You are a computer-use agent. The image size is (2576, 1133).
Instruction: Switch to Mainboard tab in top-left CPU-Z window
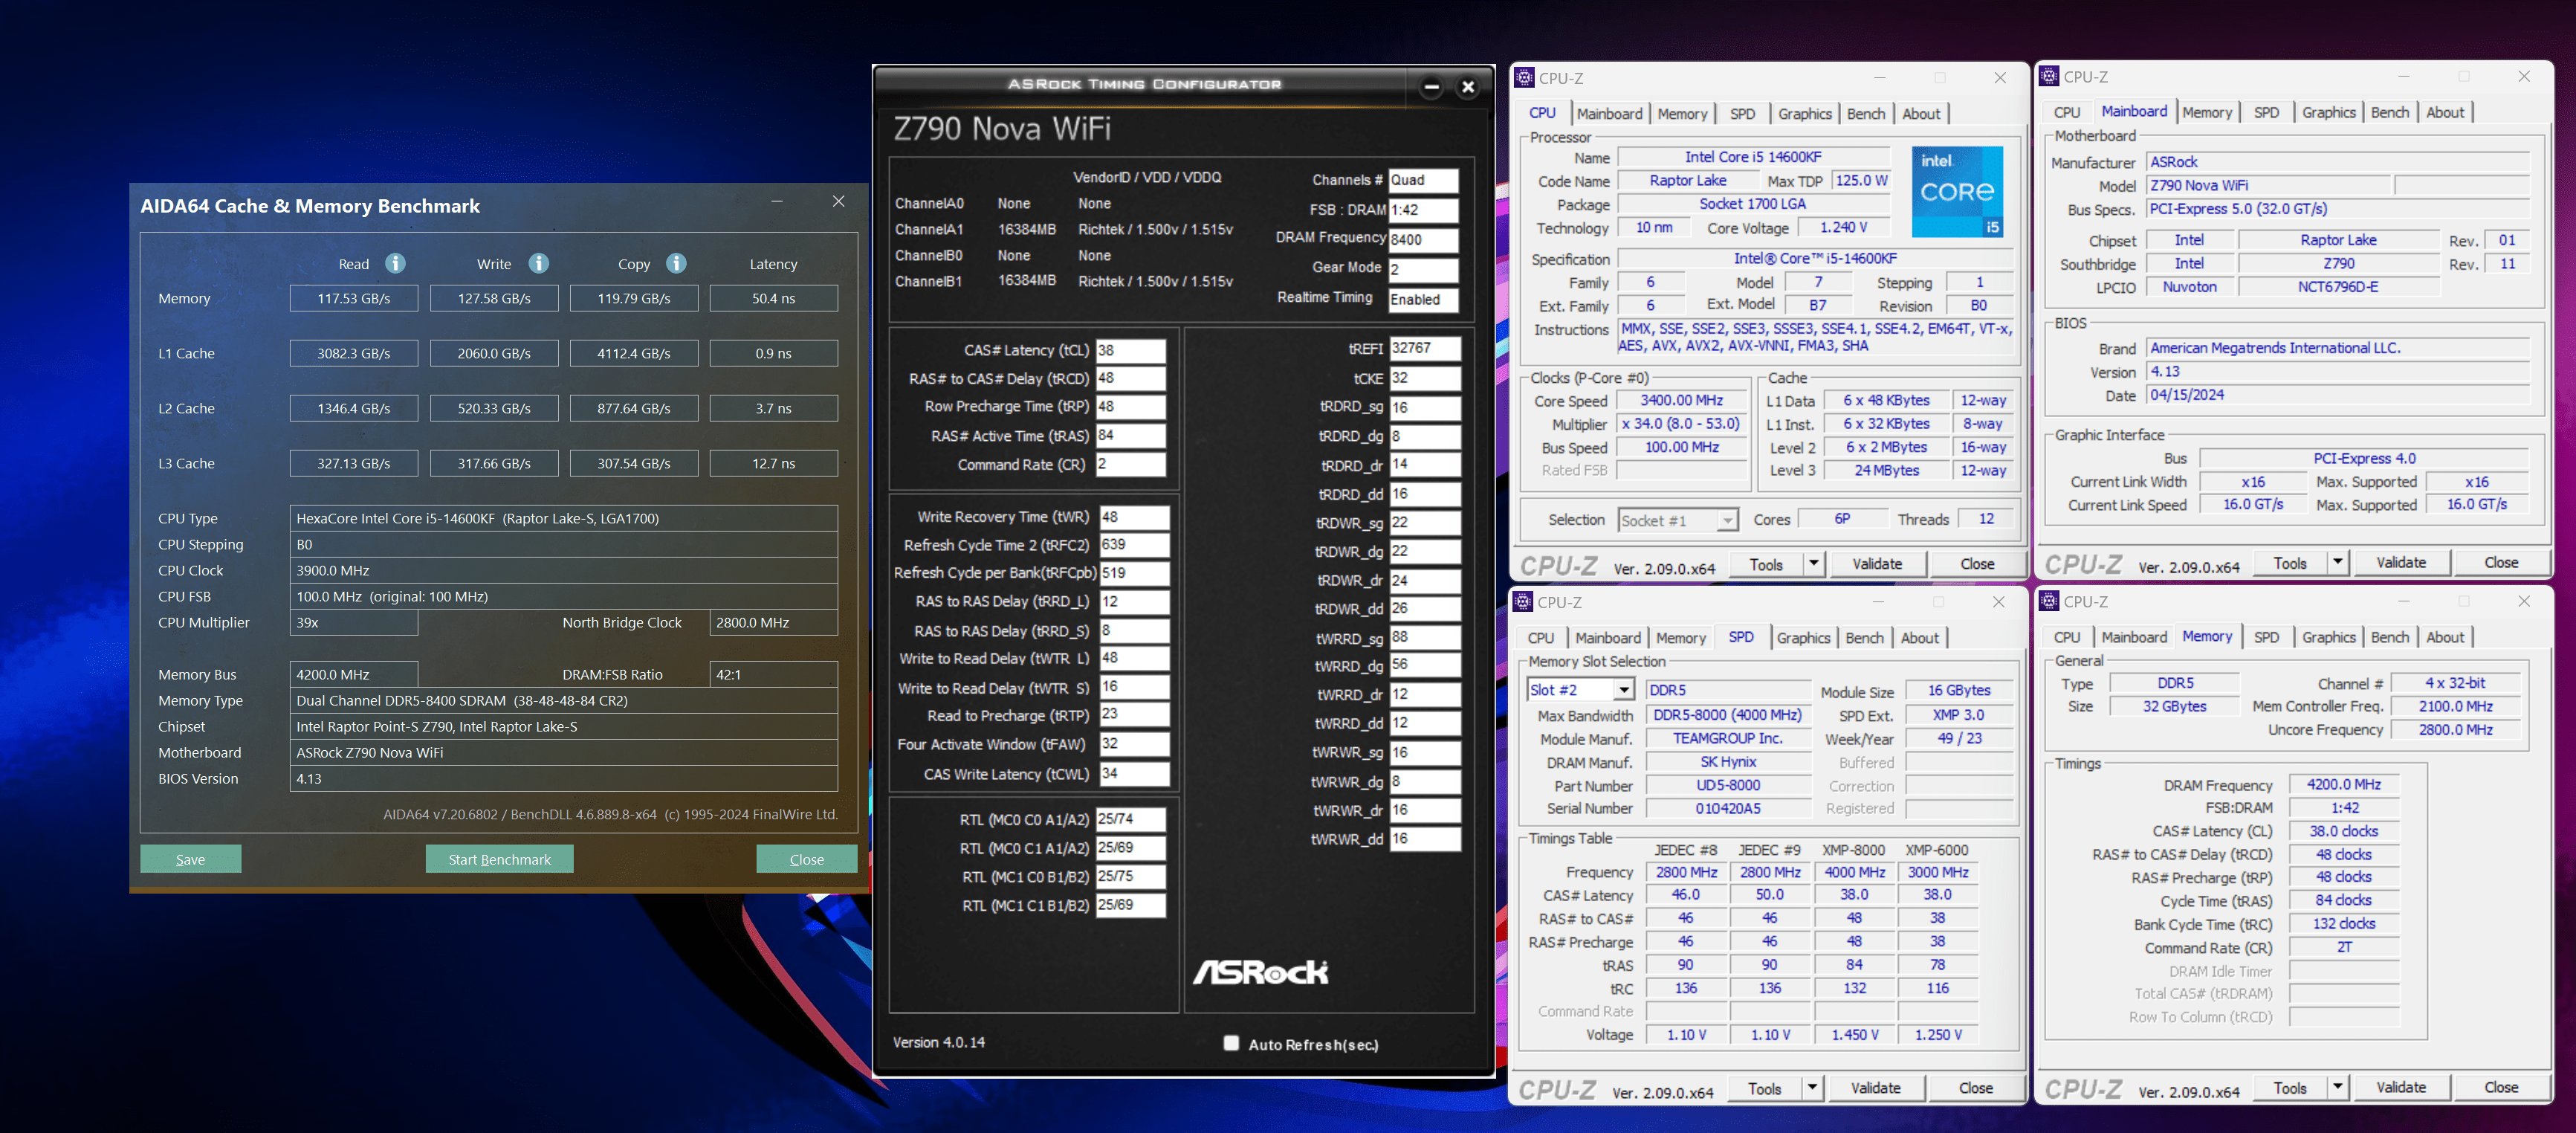click(x=1609, y=114)
